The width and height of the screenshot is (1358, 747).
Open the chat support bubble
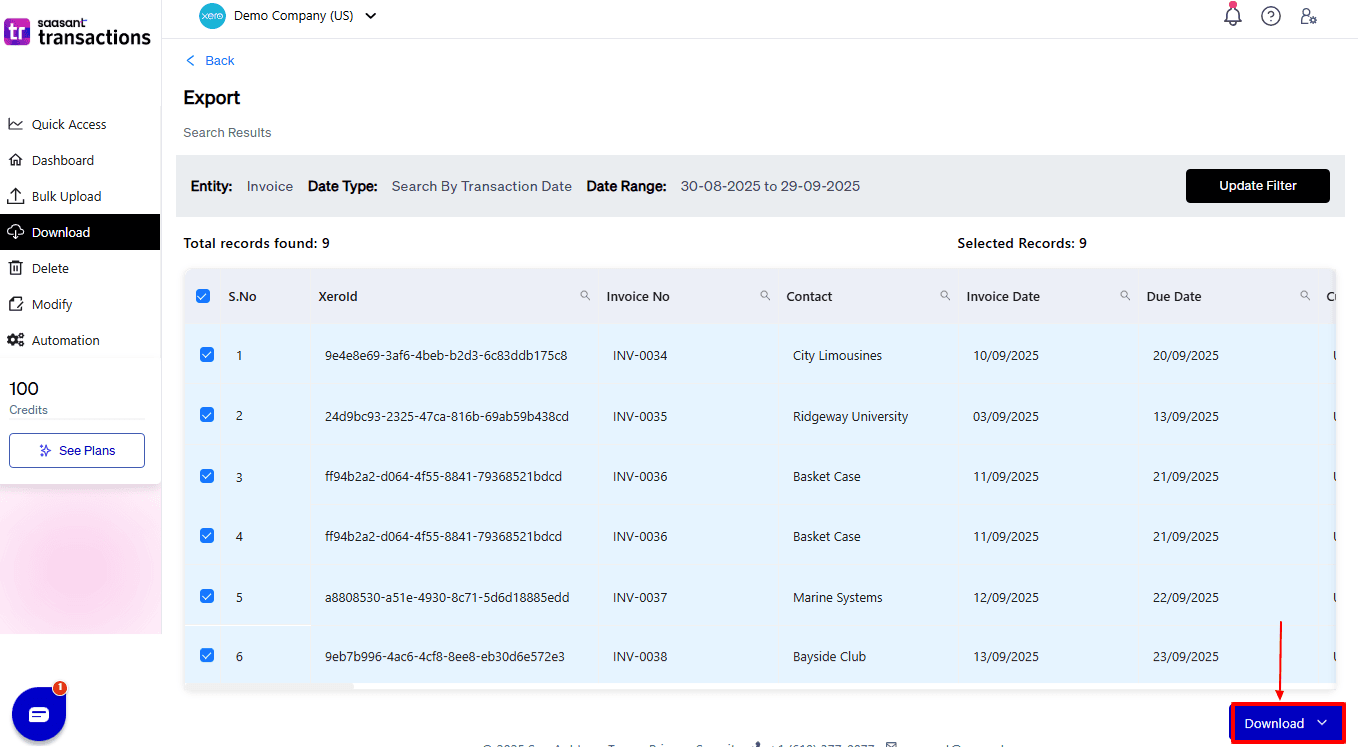39,714
